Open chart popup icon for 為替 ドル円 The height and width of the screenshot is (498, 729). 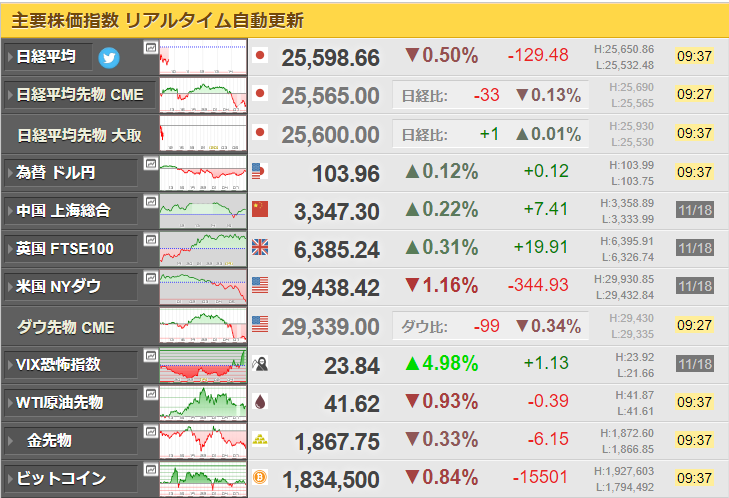click(150, 164)
